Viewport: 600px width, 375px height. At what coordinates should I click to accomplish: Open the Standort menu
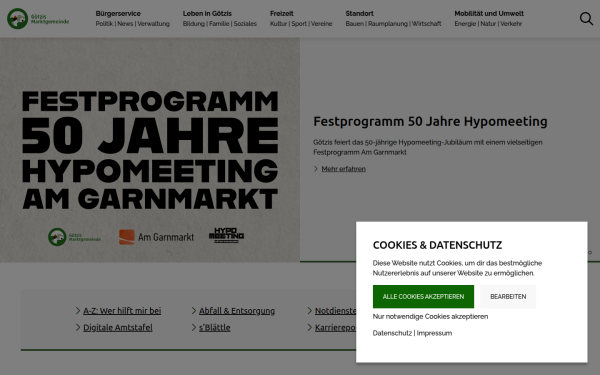coord(359,13)
